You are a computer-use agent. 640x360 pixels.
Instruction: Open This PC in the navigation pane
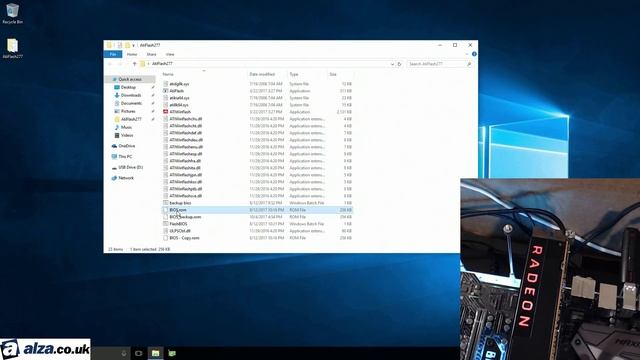point(125,156)
